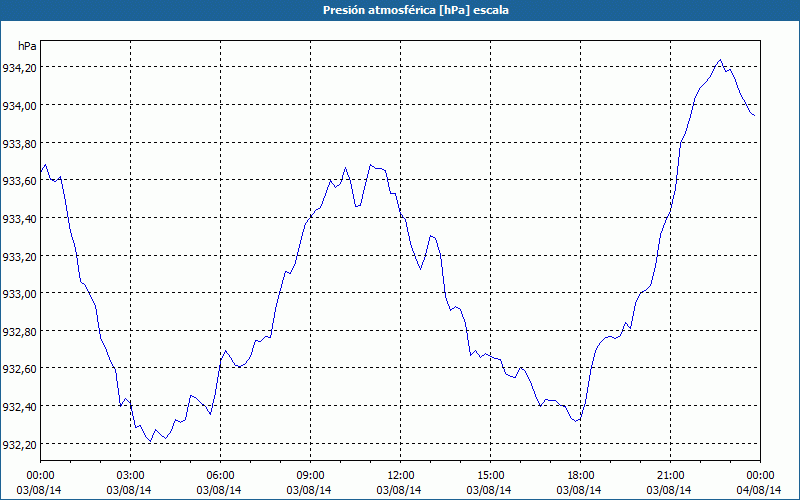Click the 934,00 pressure axis label
800x500 pixels.
pyautogui.click(x=19, y=105)
